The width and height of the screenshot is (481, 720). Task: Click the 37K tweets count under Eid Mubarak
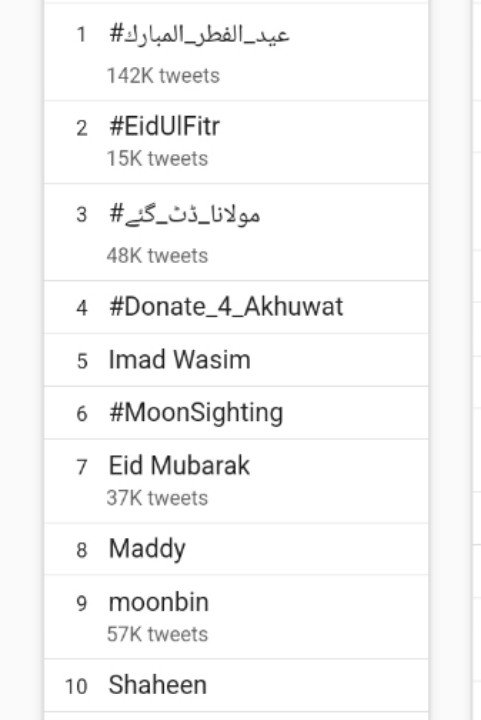tap(157, 498)
